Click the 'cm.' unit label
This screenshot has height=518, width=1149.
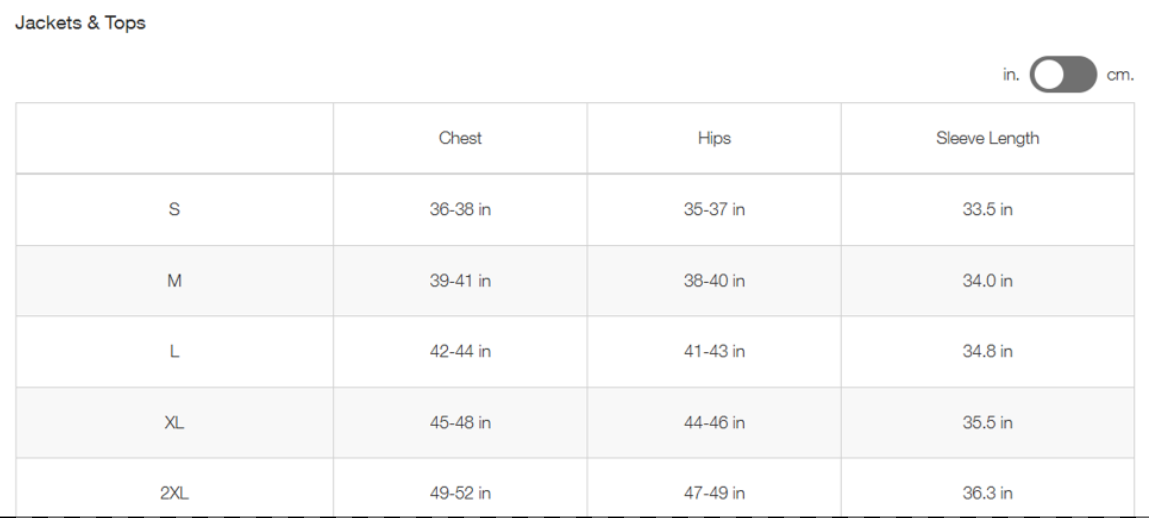point(1120,75)
